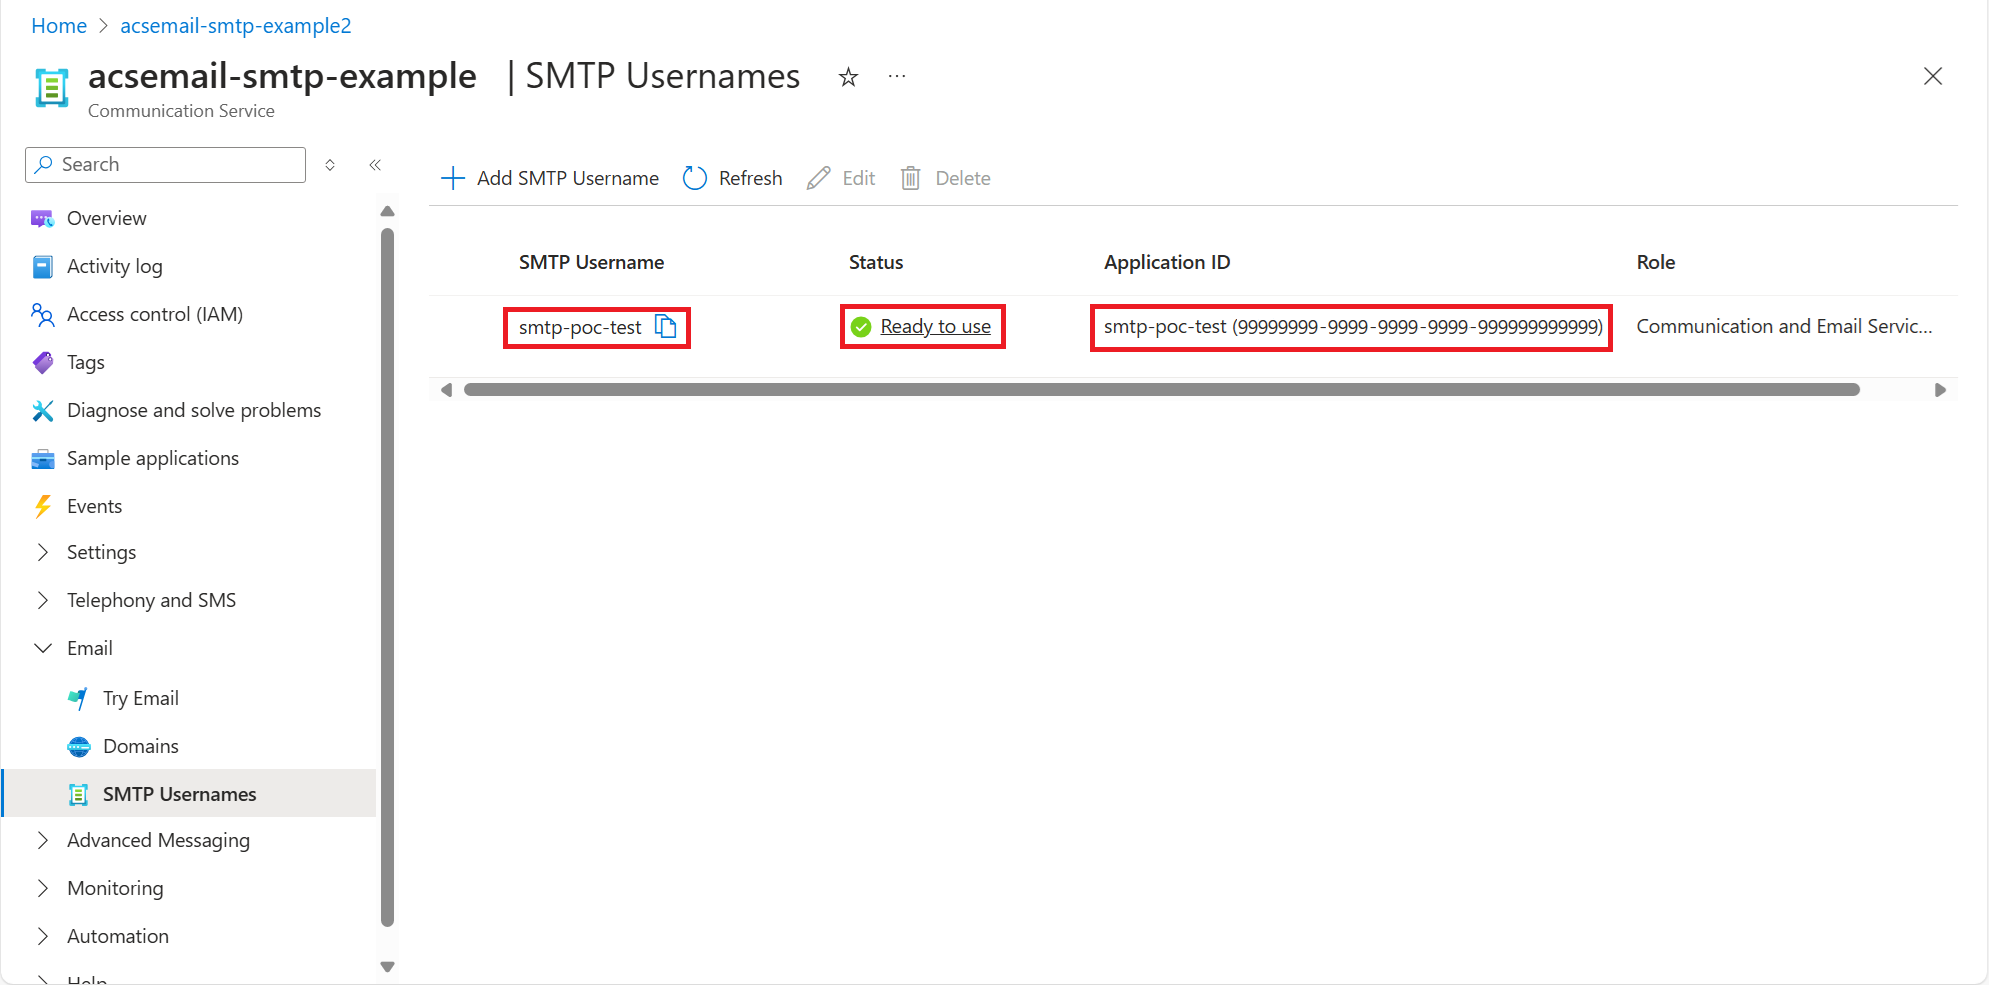Select the SMTP username row
Image resolution: width=1989 pixels, height=985 pixels.
click(580, 326)
